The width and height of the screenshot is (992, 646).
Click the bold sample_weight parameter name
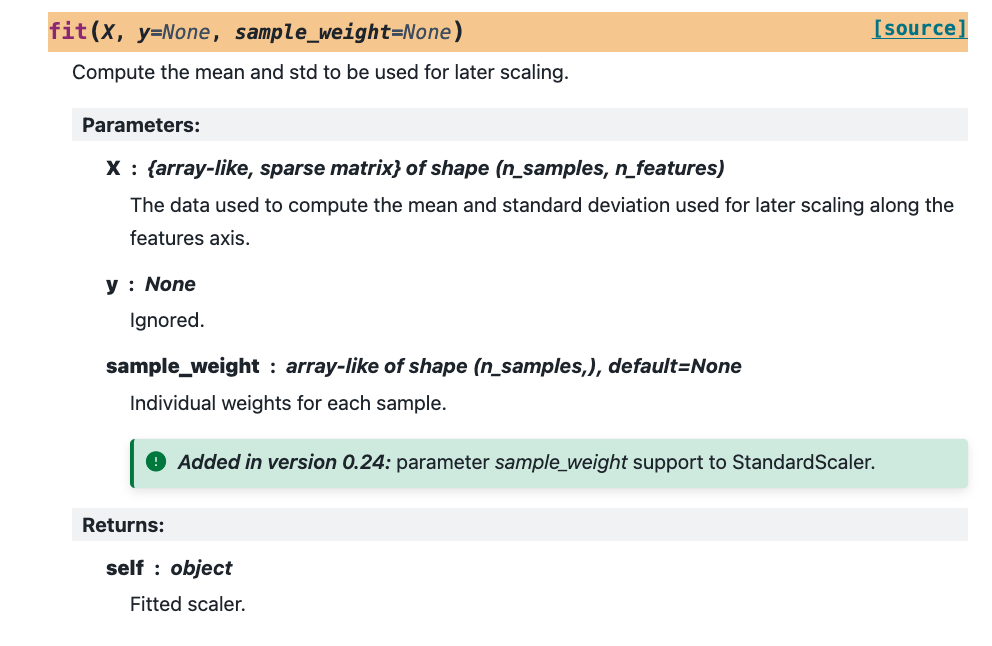183,366
